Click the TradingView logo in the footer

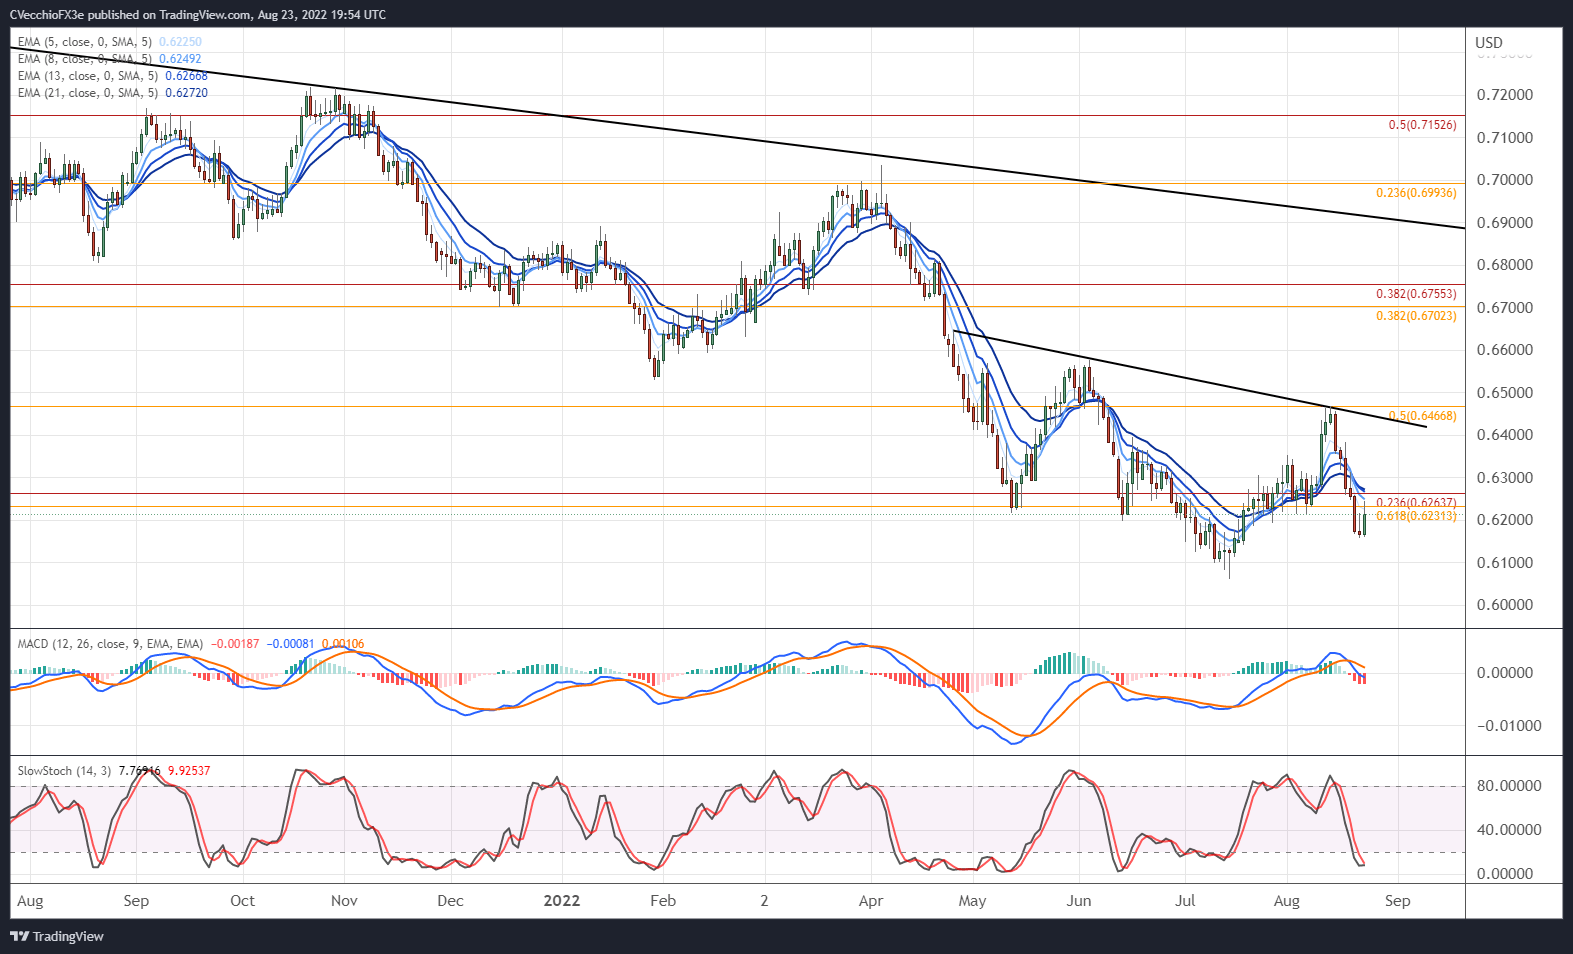point(57,936)
